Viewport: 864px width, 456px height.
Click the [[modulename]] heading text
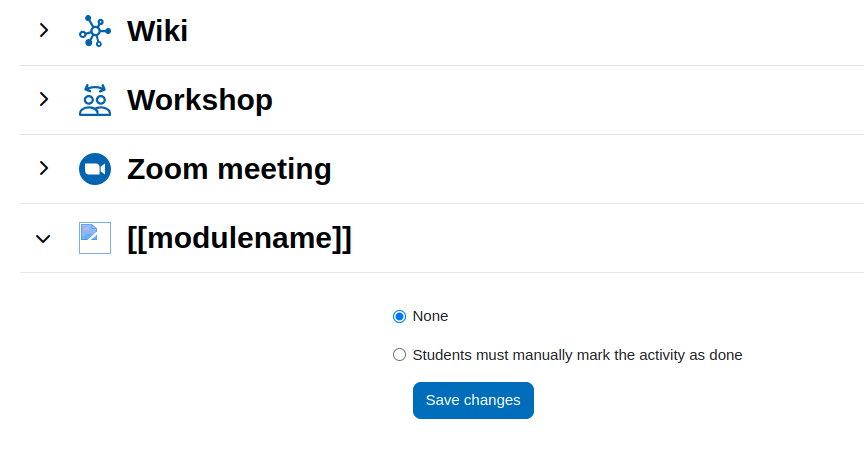(x=239, y=238)
